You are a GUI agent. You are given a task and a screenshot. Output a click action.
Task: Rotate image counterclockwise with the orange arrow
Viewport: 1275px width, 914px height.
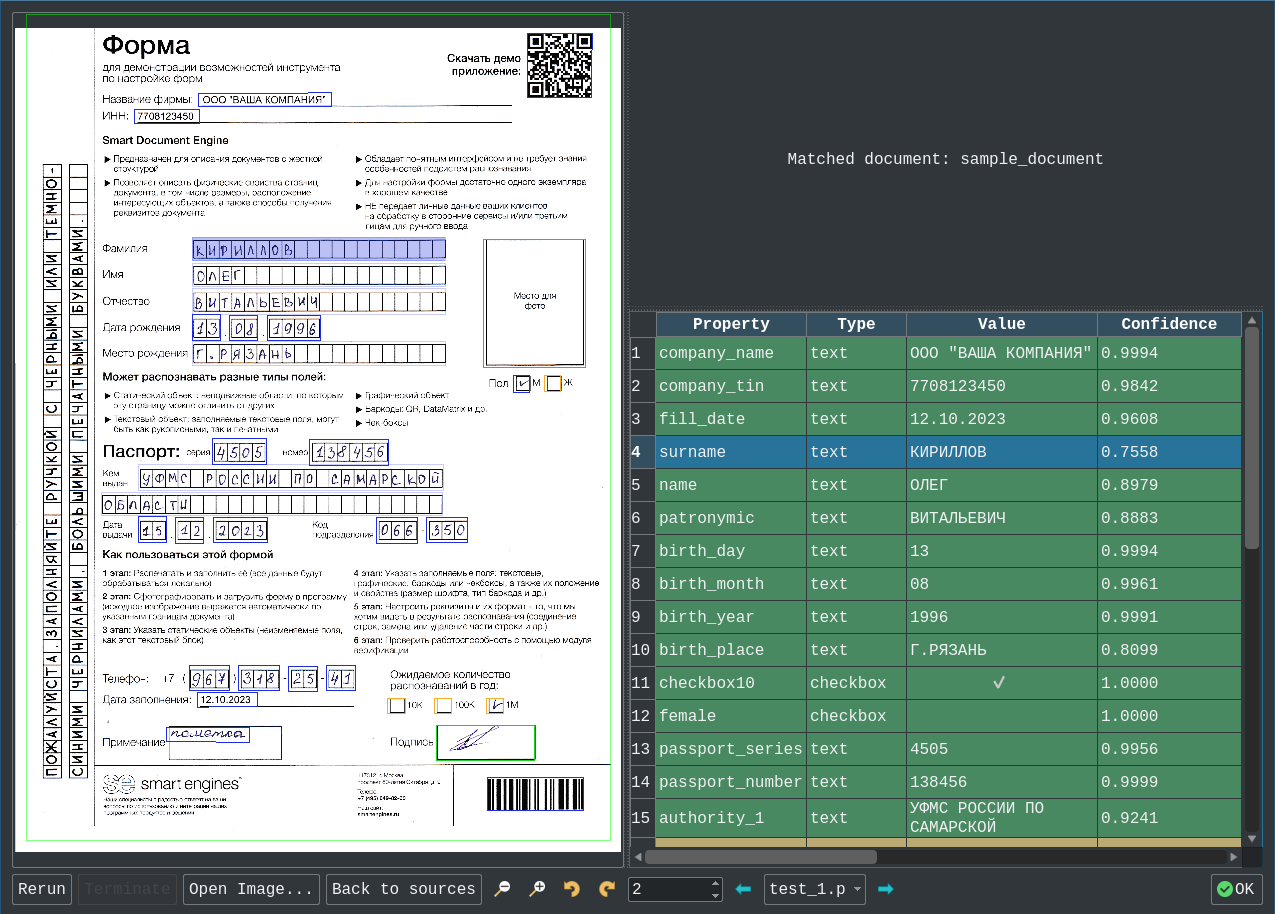coord(572,889)
